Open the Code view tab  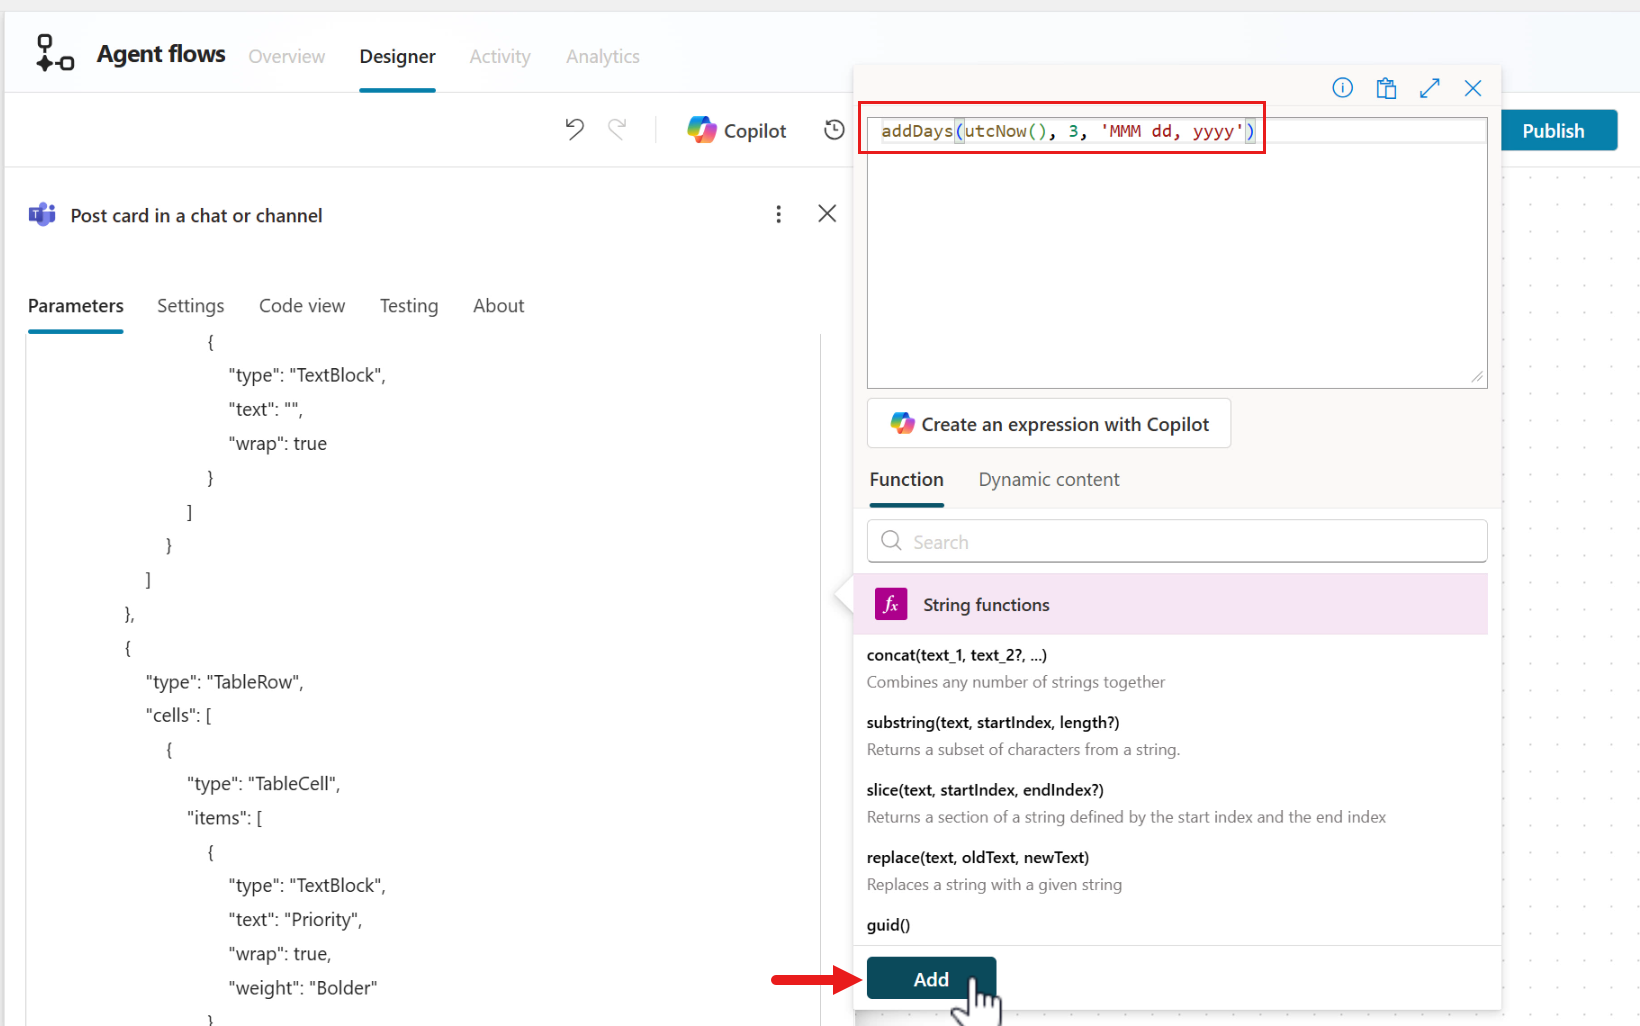302,306
